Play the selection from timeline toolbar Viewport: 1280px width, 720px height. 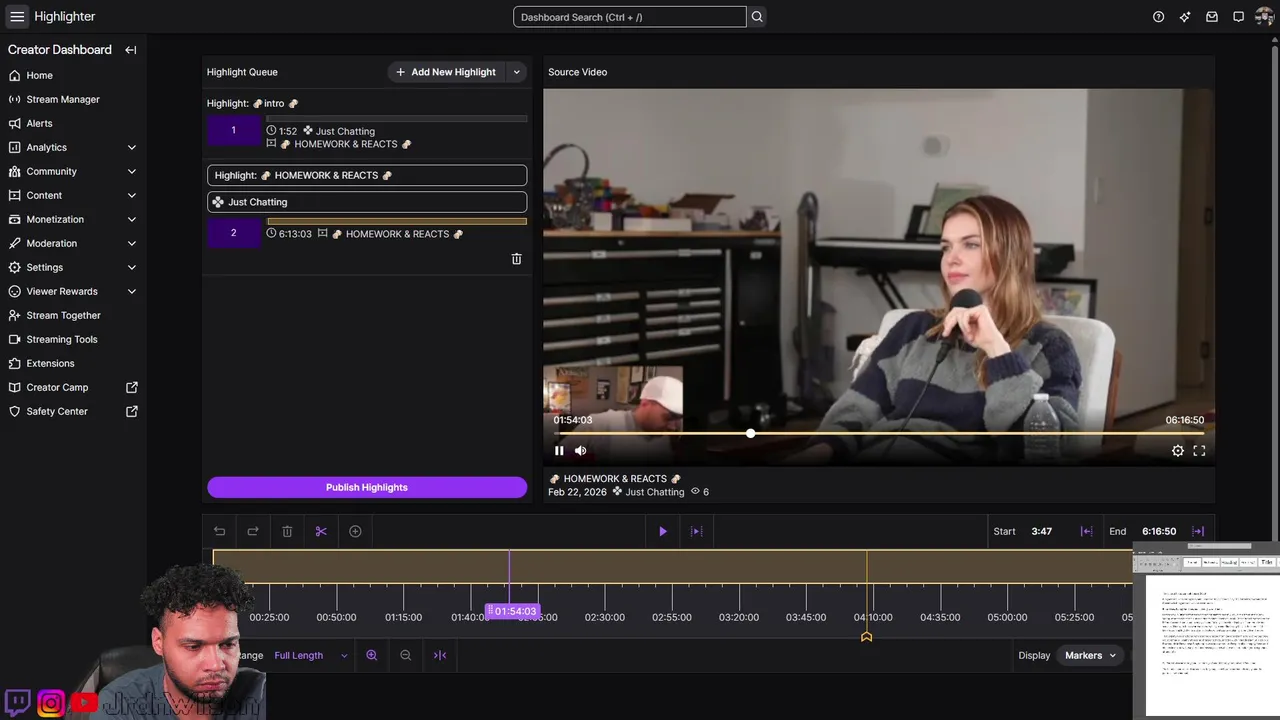(x=663, y=531)
